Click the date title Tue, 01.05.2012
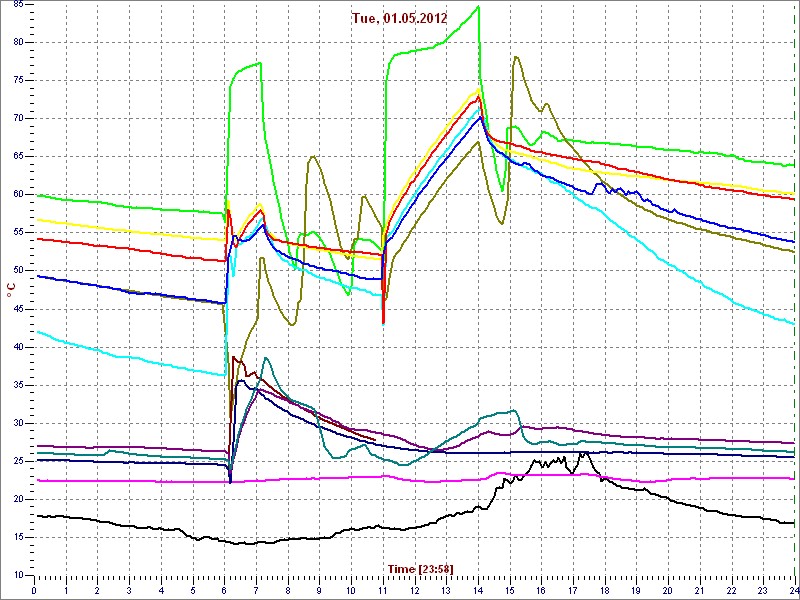This screenshot has width=800, height=600. pos(400,17)
